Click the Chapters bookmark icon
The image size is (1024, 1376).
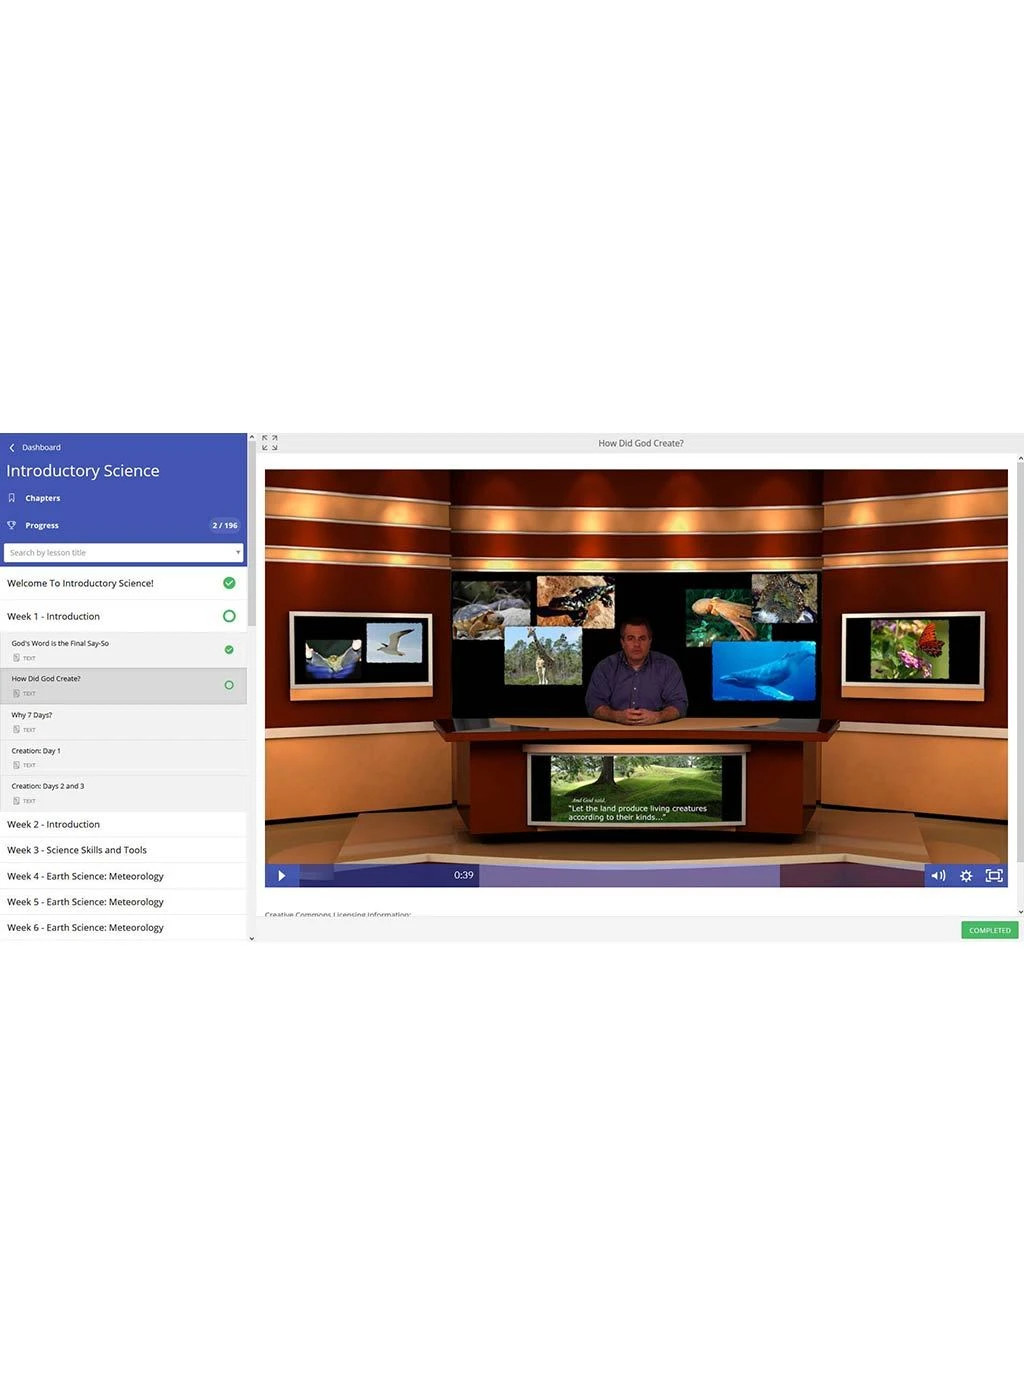(12, 498)
